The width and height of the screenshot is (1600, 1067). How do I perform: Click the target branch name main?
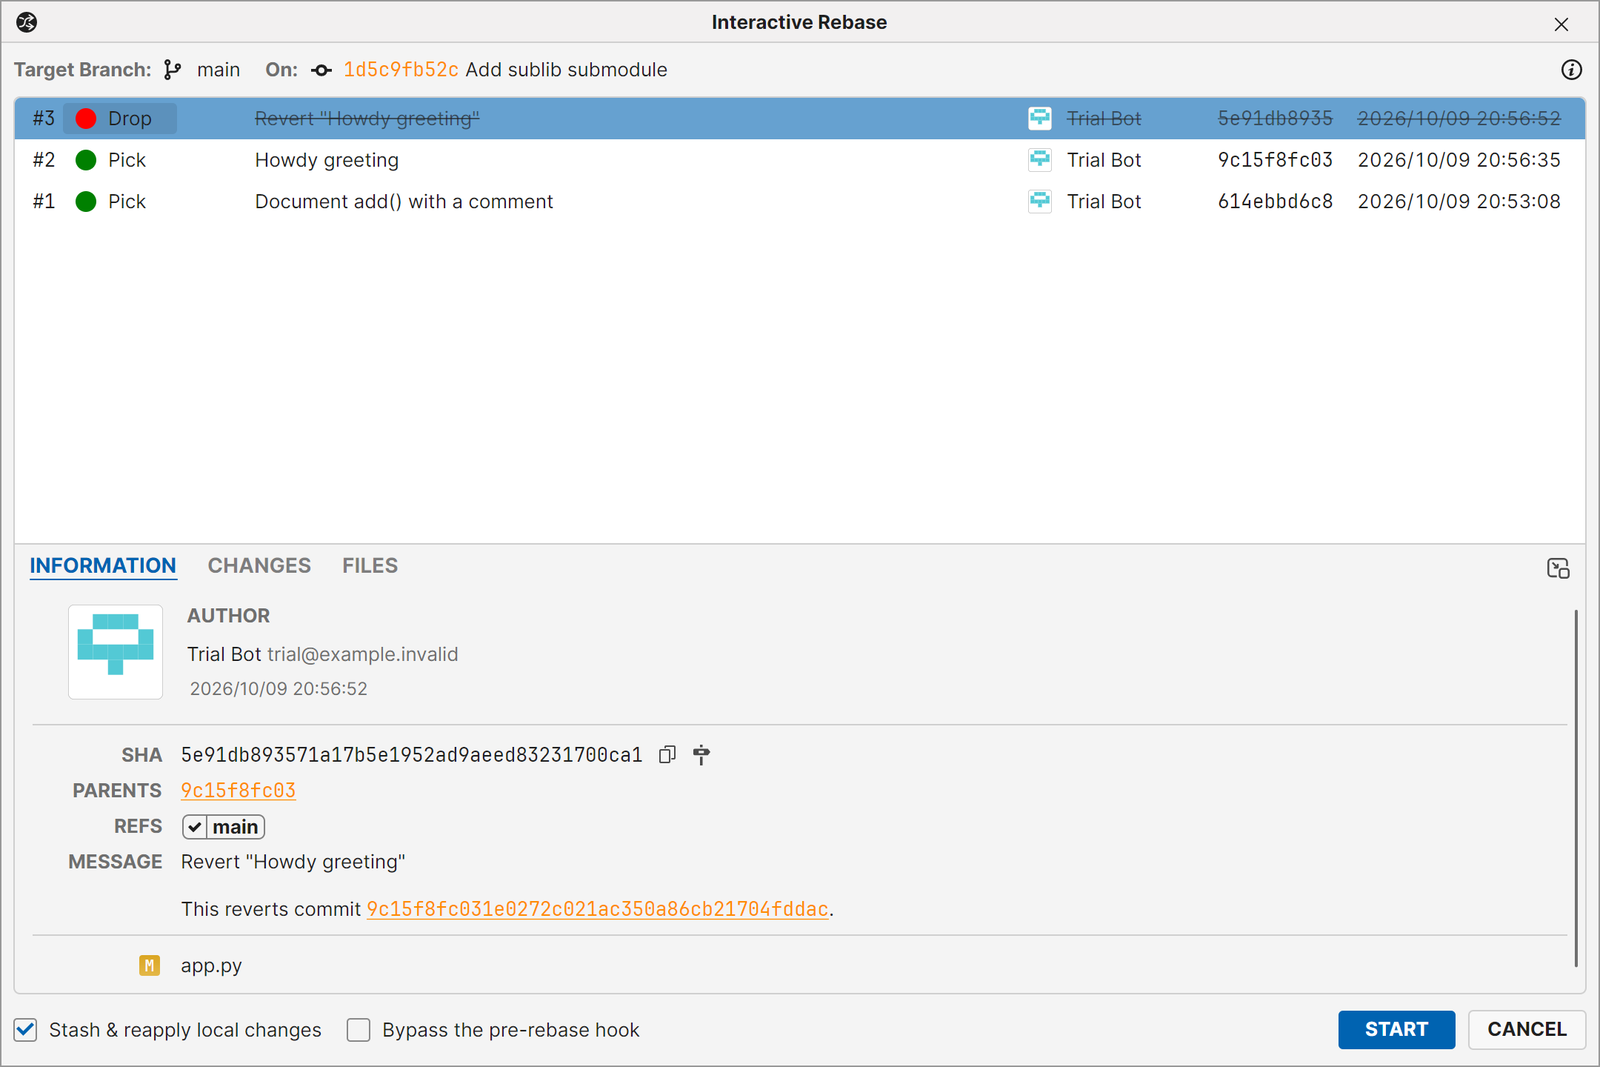point(218,70)
